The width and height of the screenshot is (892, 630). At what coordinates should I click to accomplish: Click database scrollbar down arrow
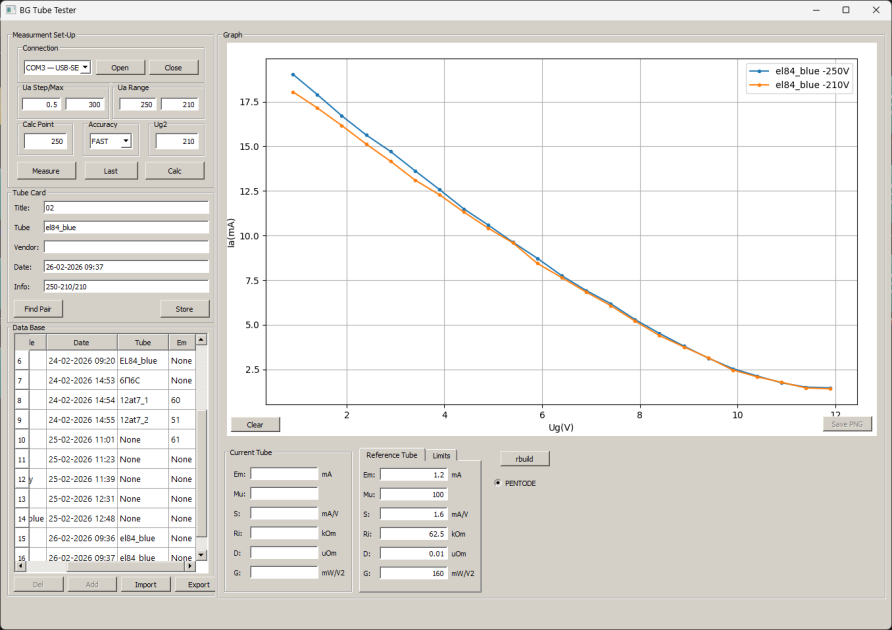click(x=201, y=555)
